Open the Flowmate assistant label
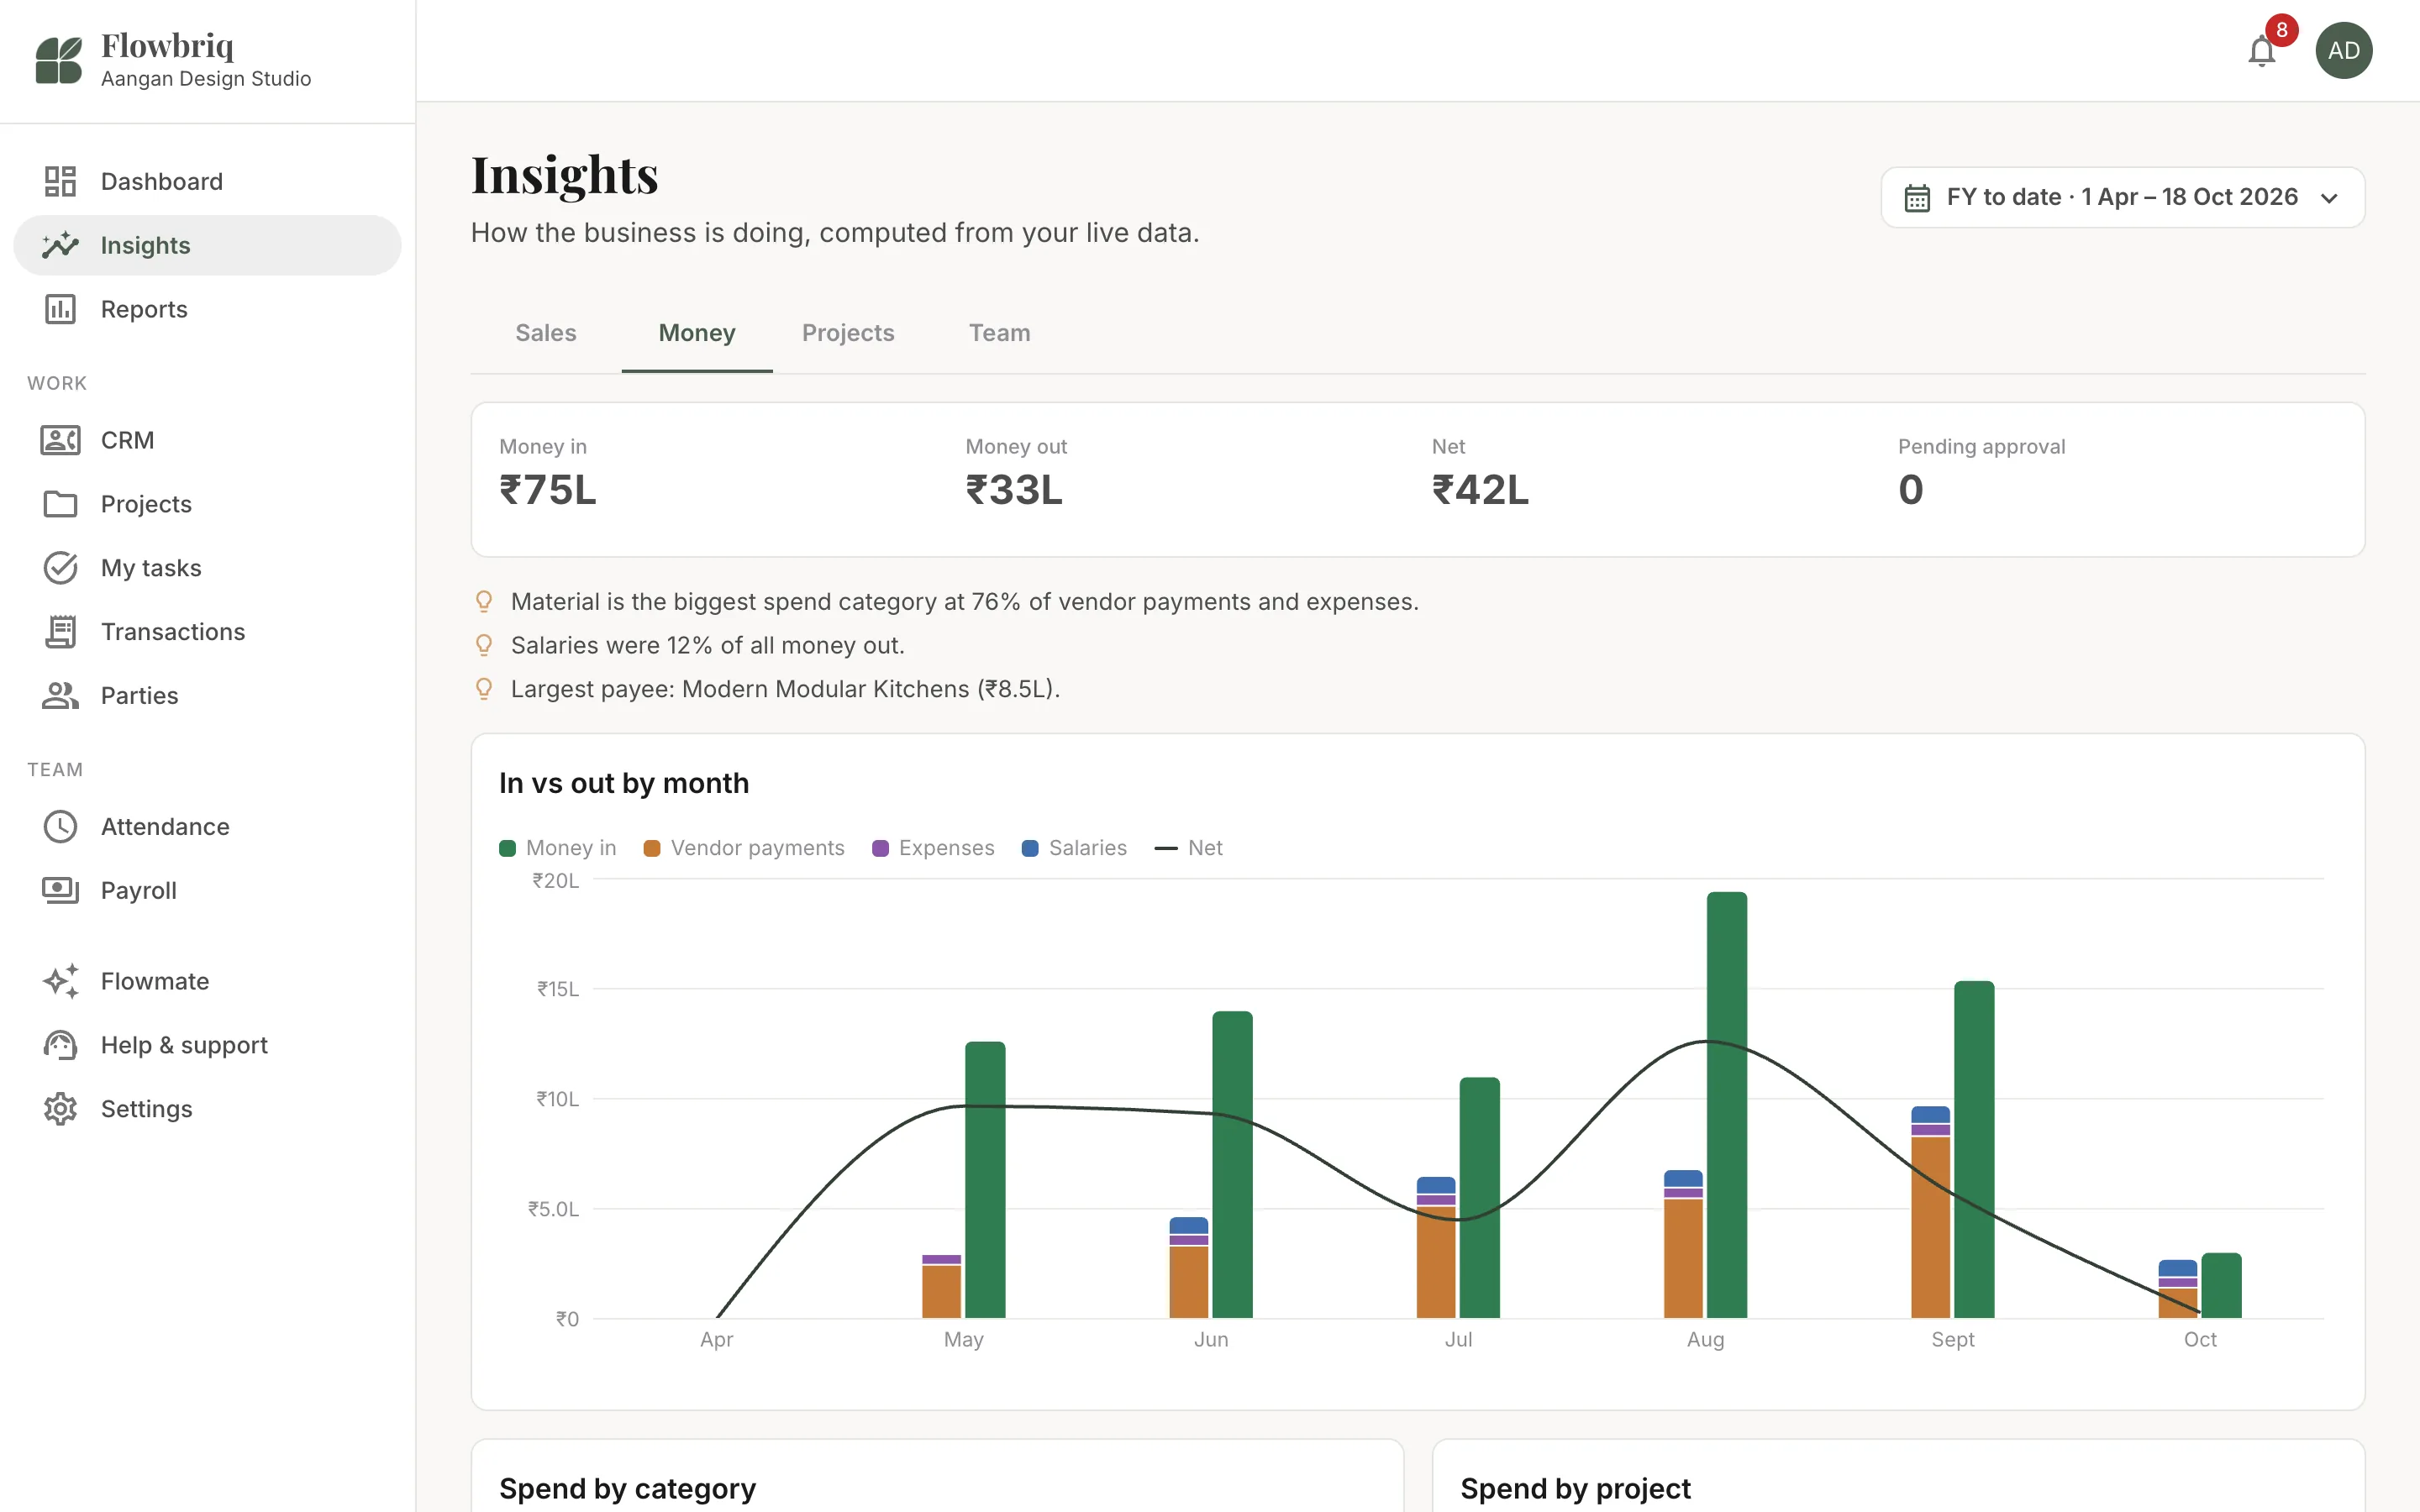This screenshot has width=2420, height=1512. 155,981
